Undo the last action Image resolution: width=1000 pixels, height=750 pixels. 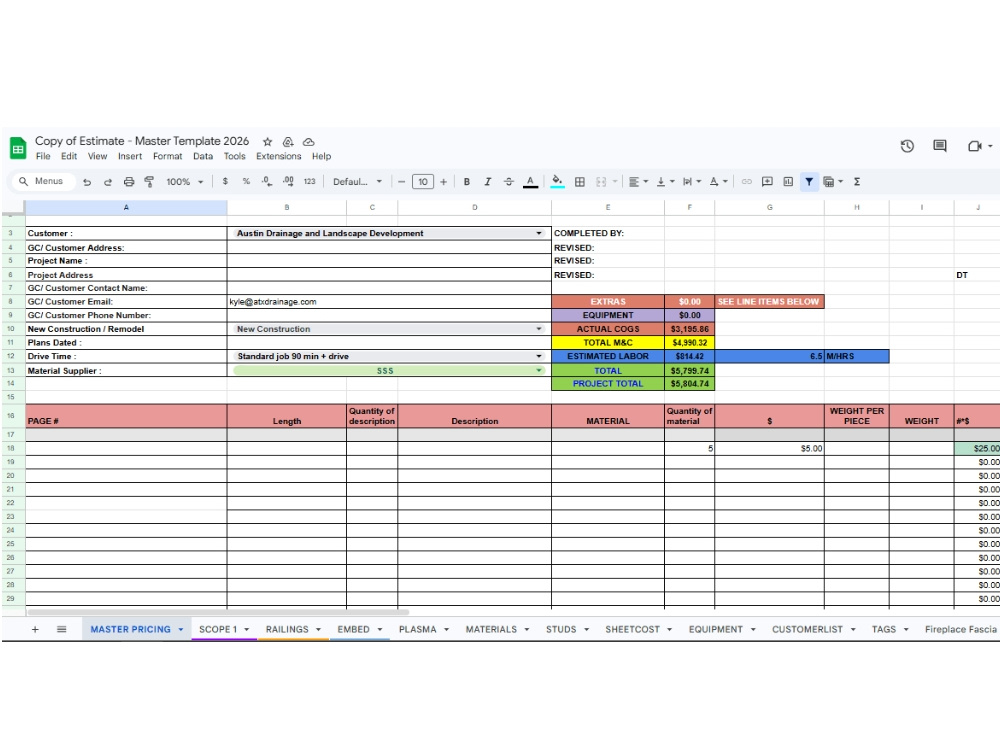87,182
